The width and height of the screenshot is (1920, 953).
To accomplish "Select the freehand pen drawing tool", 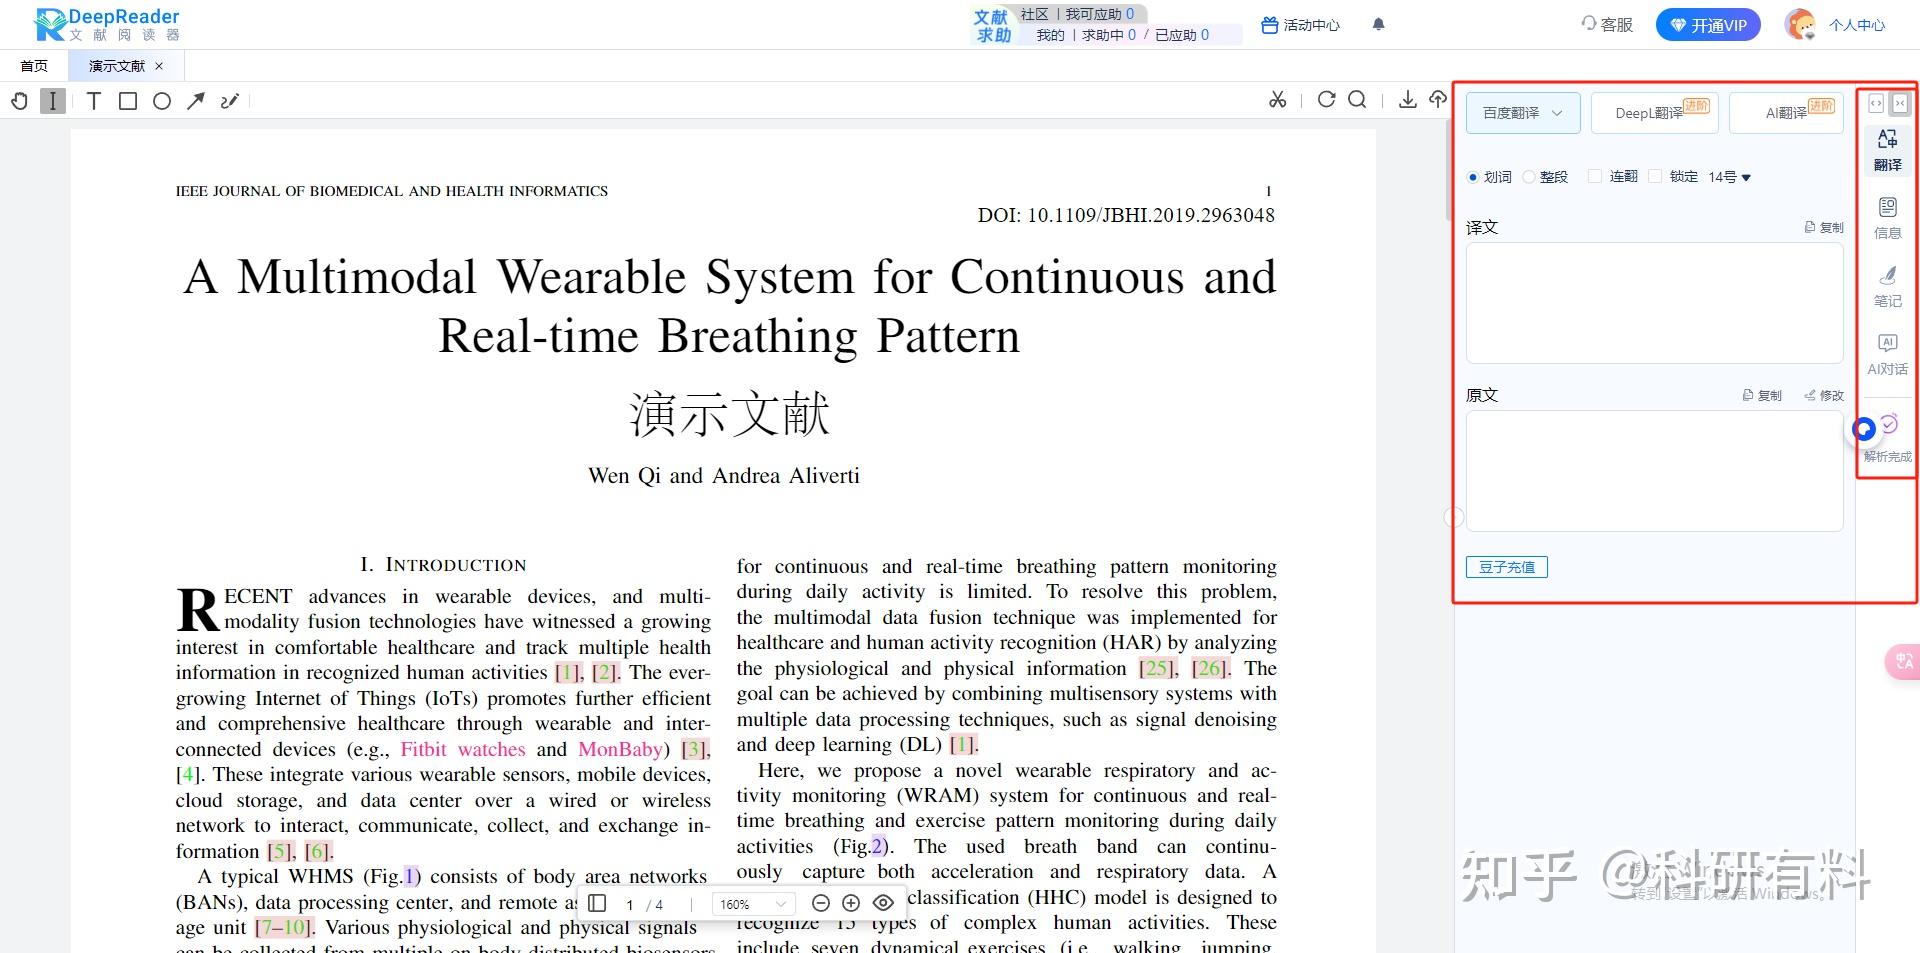I will pyautogui.click(x=230, y=101).
